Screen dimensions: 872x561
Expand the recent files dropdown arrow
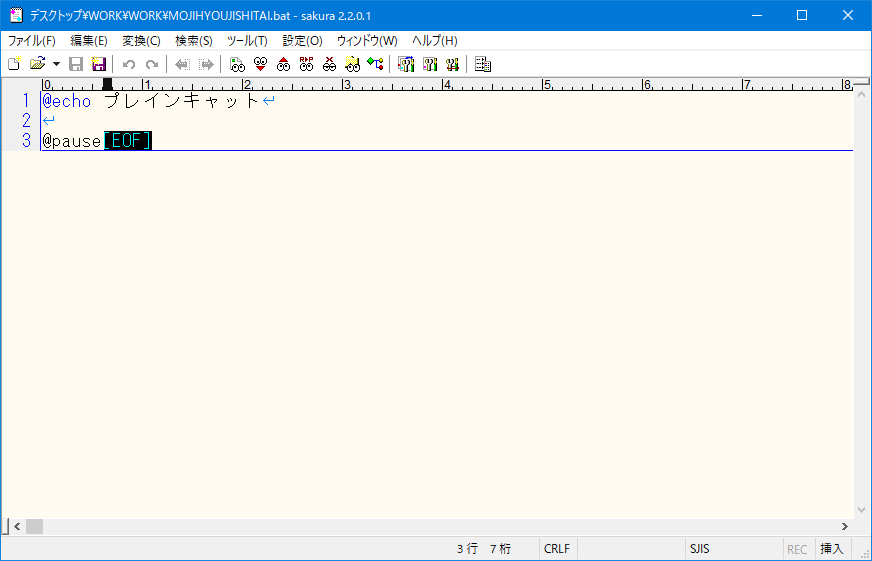(x=56, y=64)
